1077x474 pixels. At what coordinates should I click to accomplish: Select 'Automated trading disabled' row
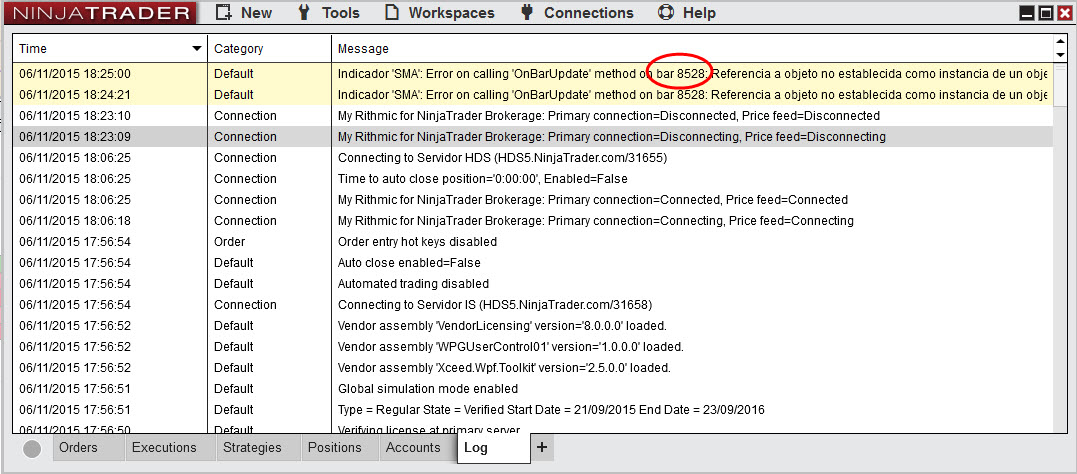pyautogui.click(x=533, y=284)
